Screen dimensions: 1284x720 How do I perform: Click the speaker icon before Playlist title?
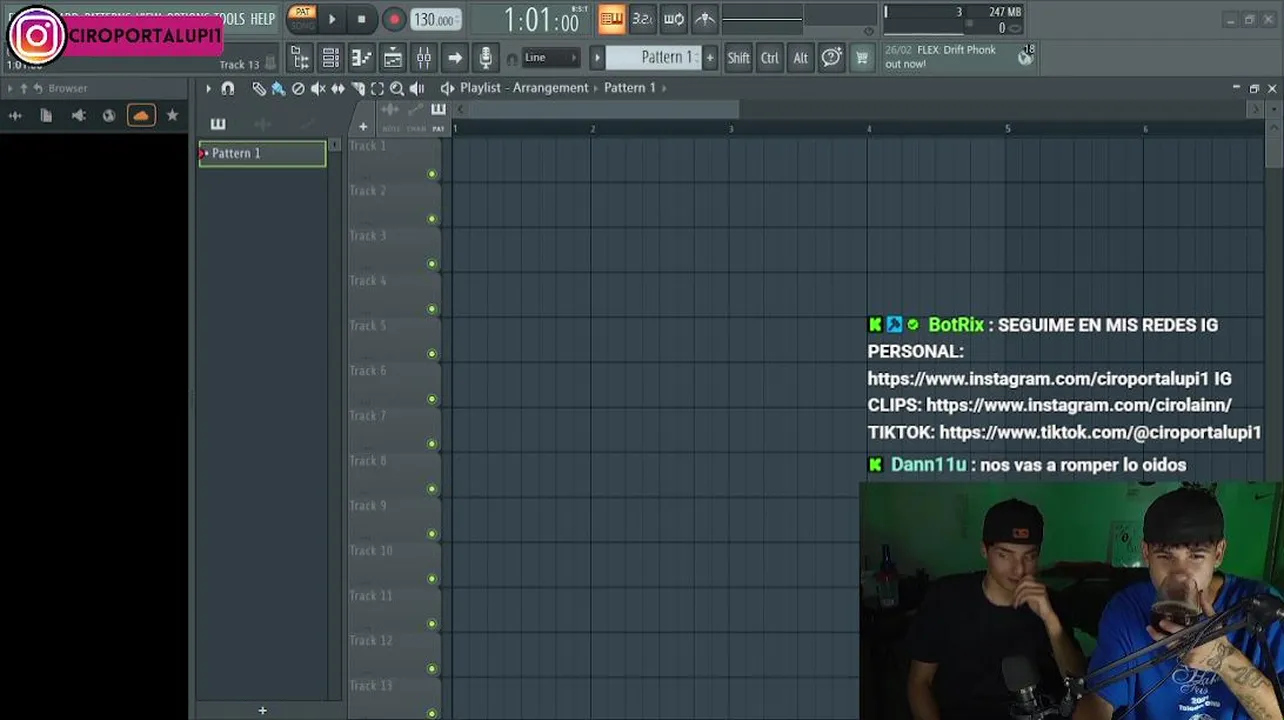point(447,88)
